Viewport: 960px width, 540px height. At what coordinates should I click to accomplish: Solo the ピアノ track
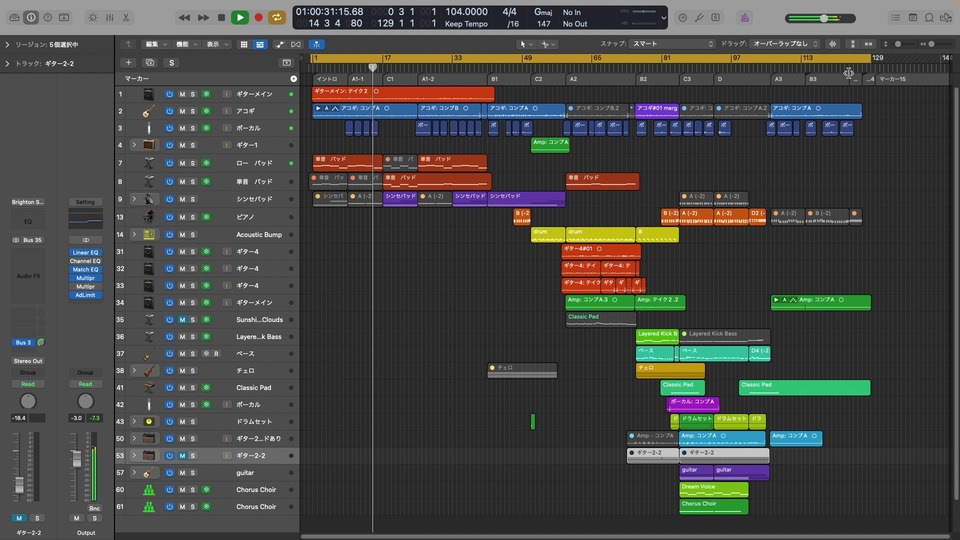[193, 216]
